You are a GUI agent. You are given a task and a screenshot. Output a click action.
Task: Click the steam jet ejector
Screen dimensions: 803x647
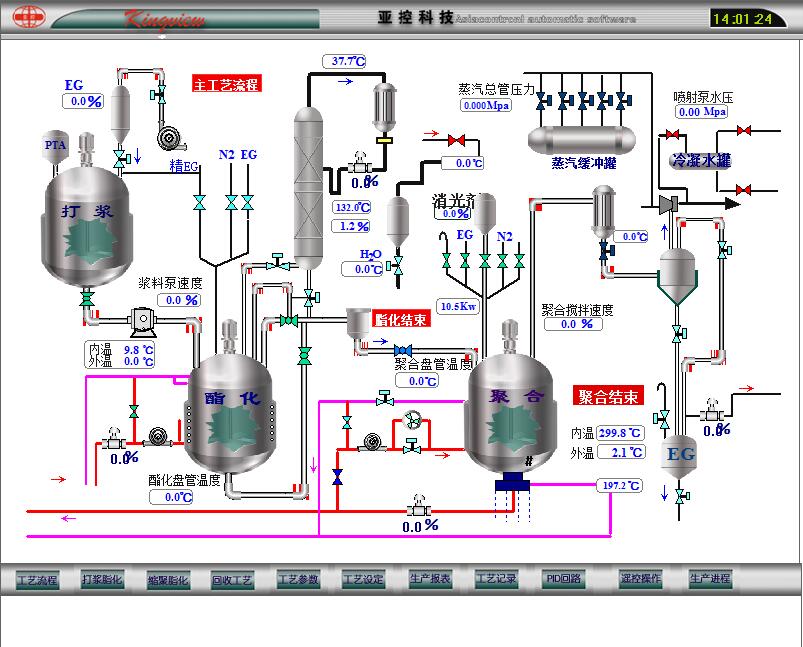click(669, 204)
